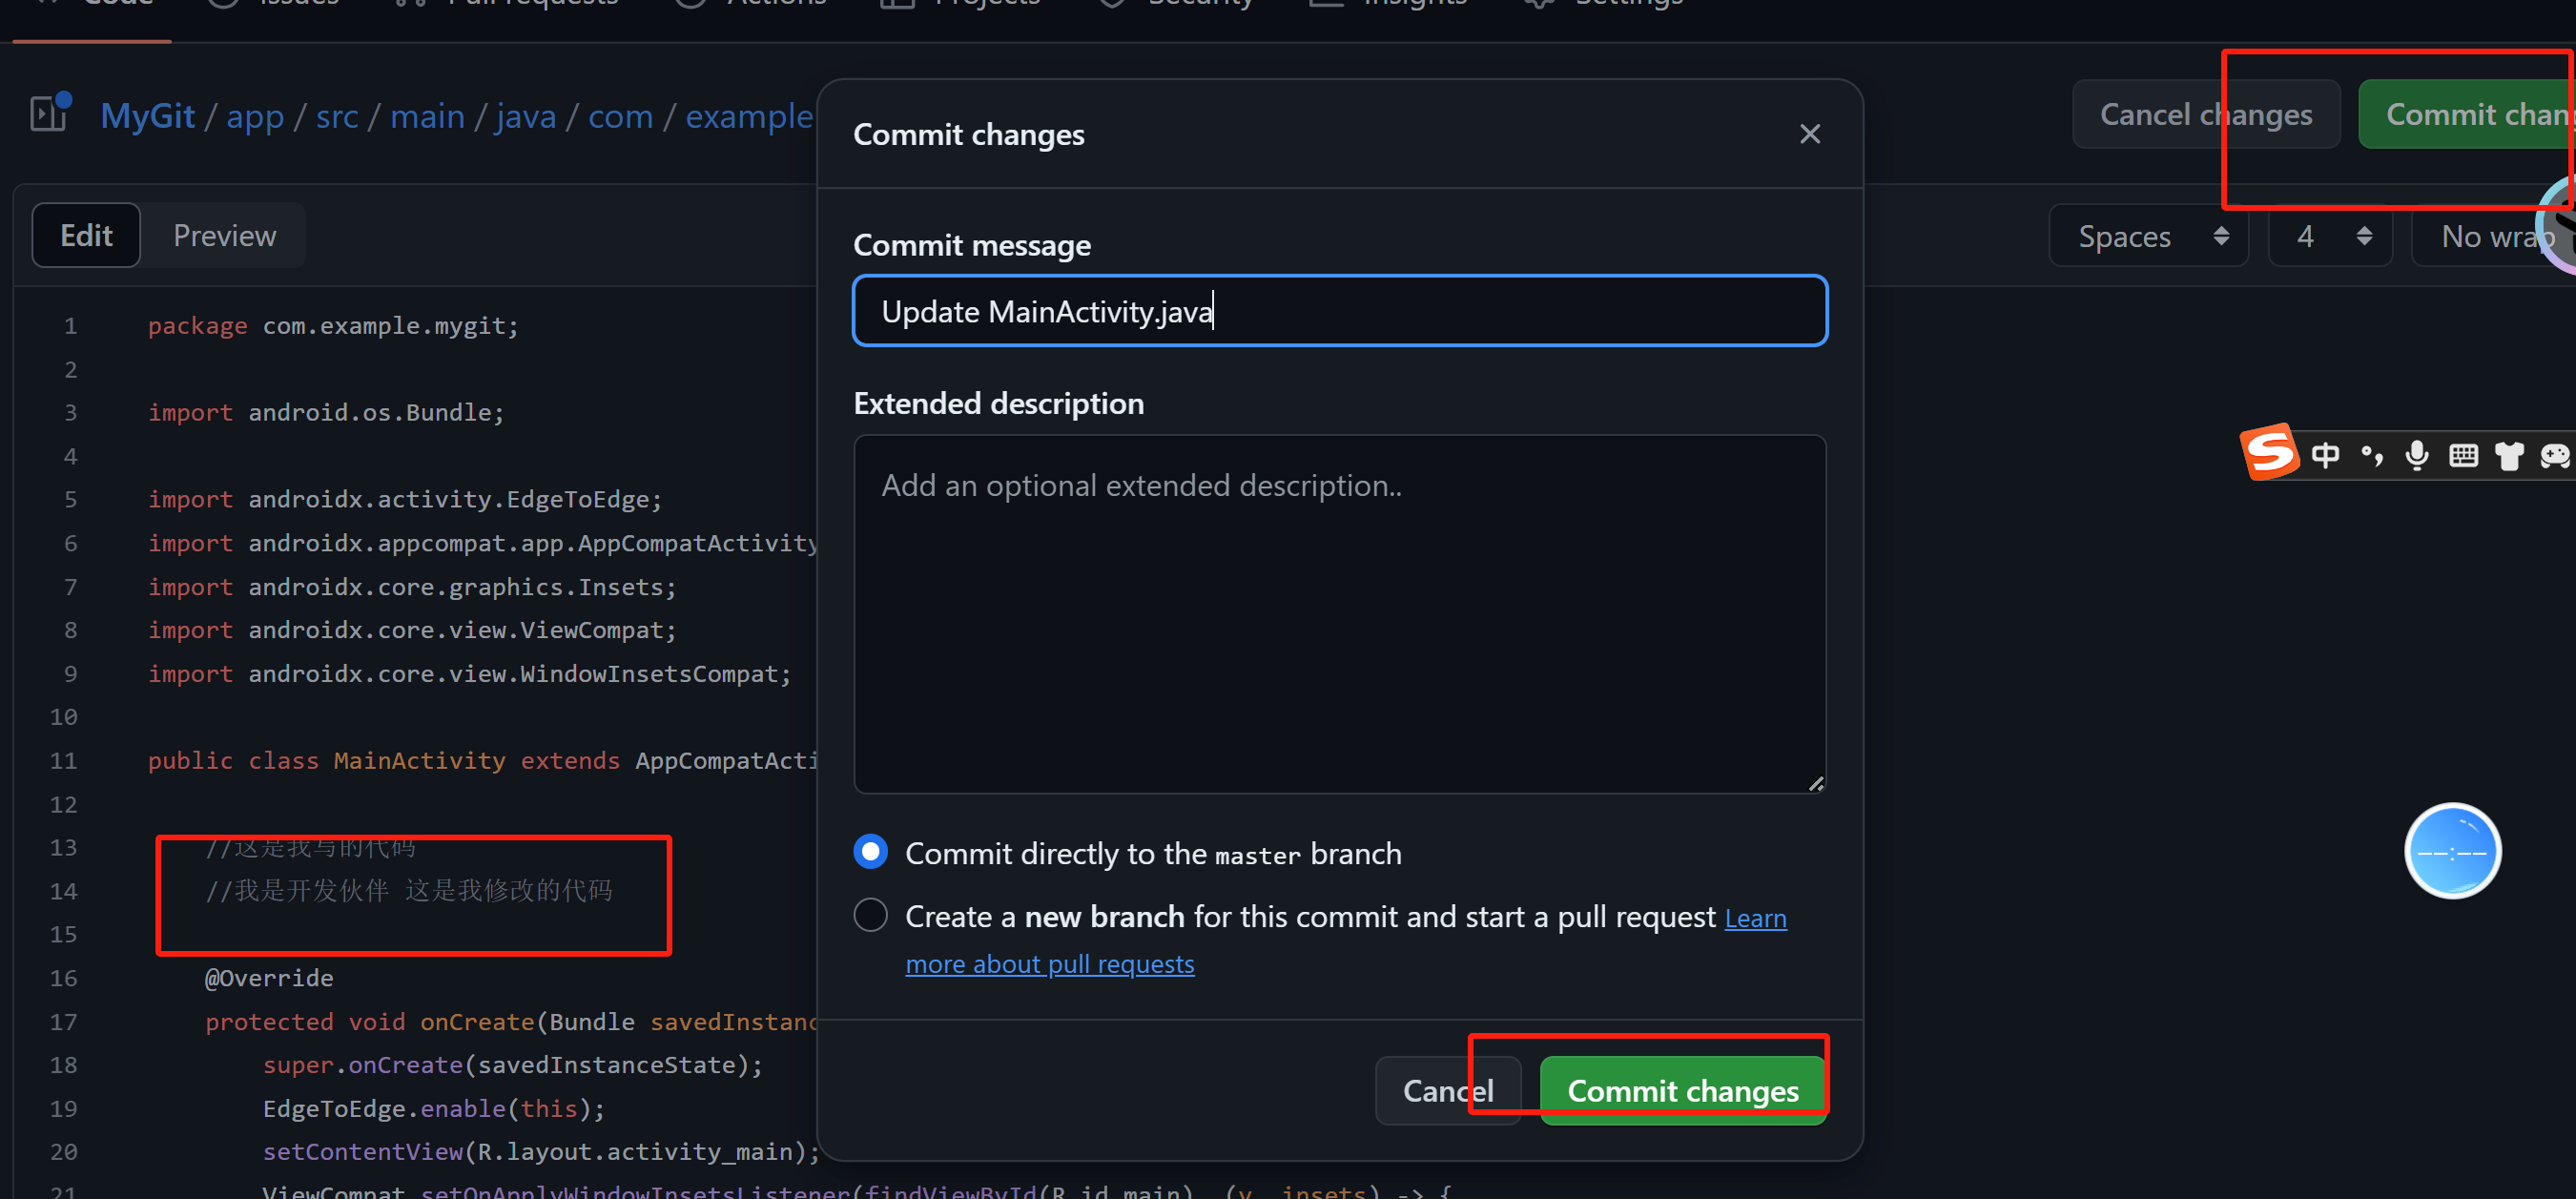
Task: Select Commit directly to the master branch
Action: pyautogui.click(x=870, y=852)
